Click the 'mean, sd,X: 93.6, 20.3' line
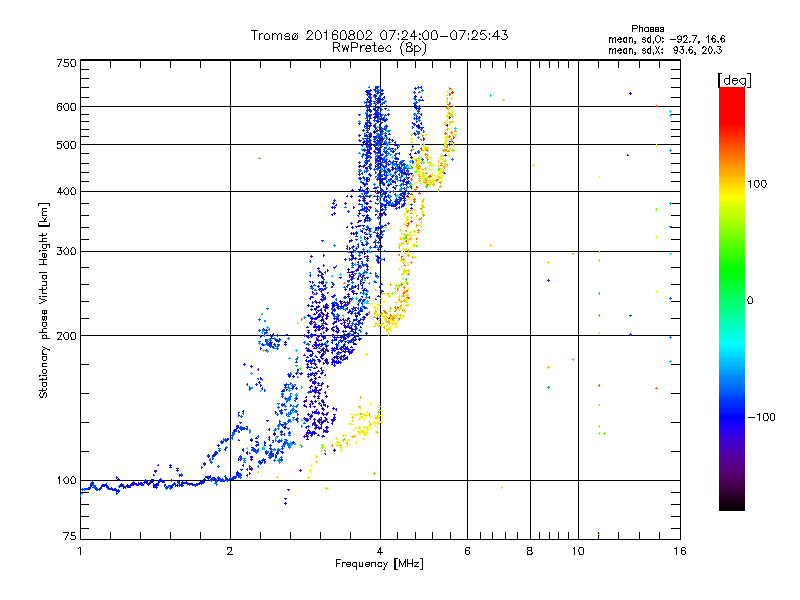The height and width of the screenshot is (600, 800). pos(665,50)
